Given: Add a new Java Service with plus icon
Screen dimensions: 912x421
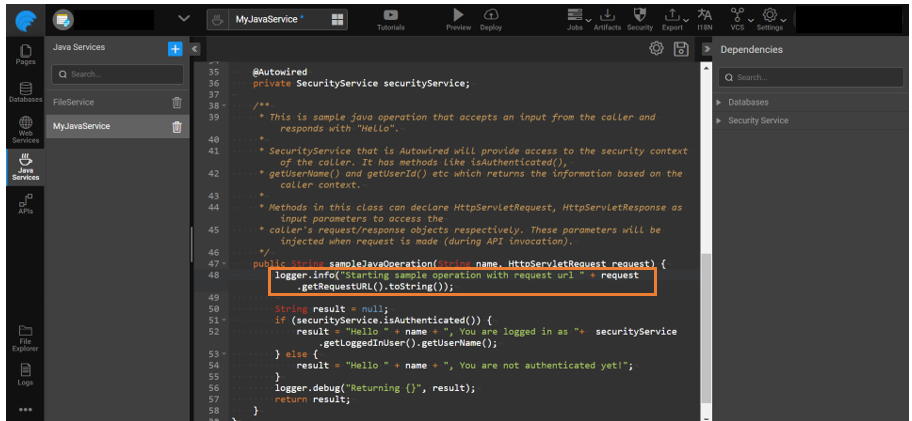Looking at the screenshot, I should tap(175, 48).
